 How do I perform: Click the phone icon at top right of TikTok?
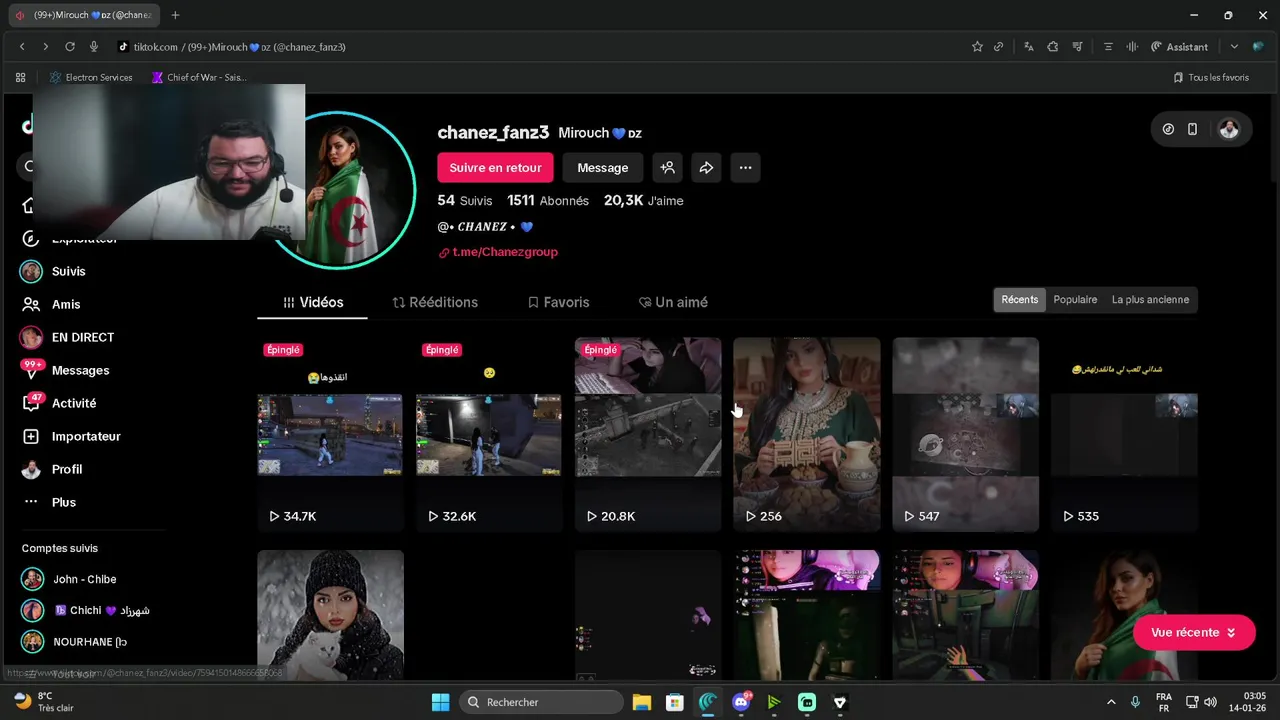[x=1192, y=129]
